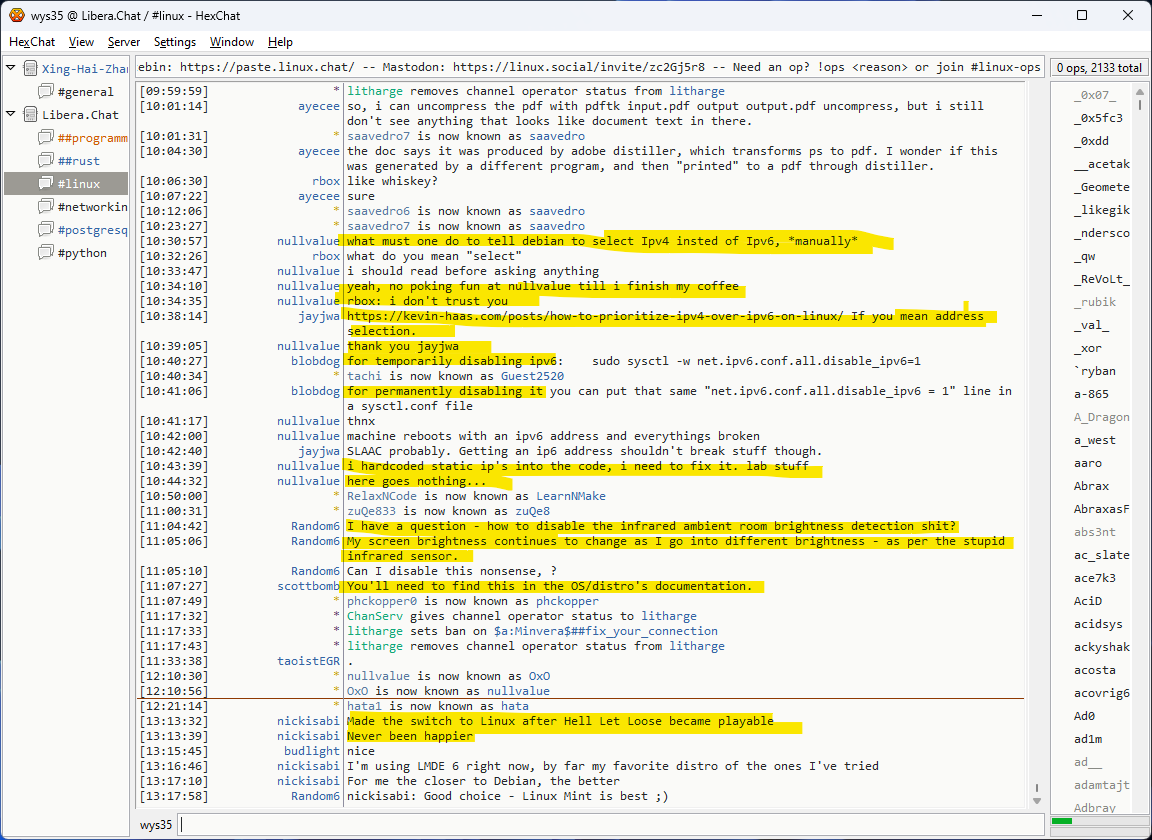
Task: Click the #python channel chat icon
Action: [x=46, y=253]
